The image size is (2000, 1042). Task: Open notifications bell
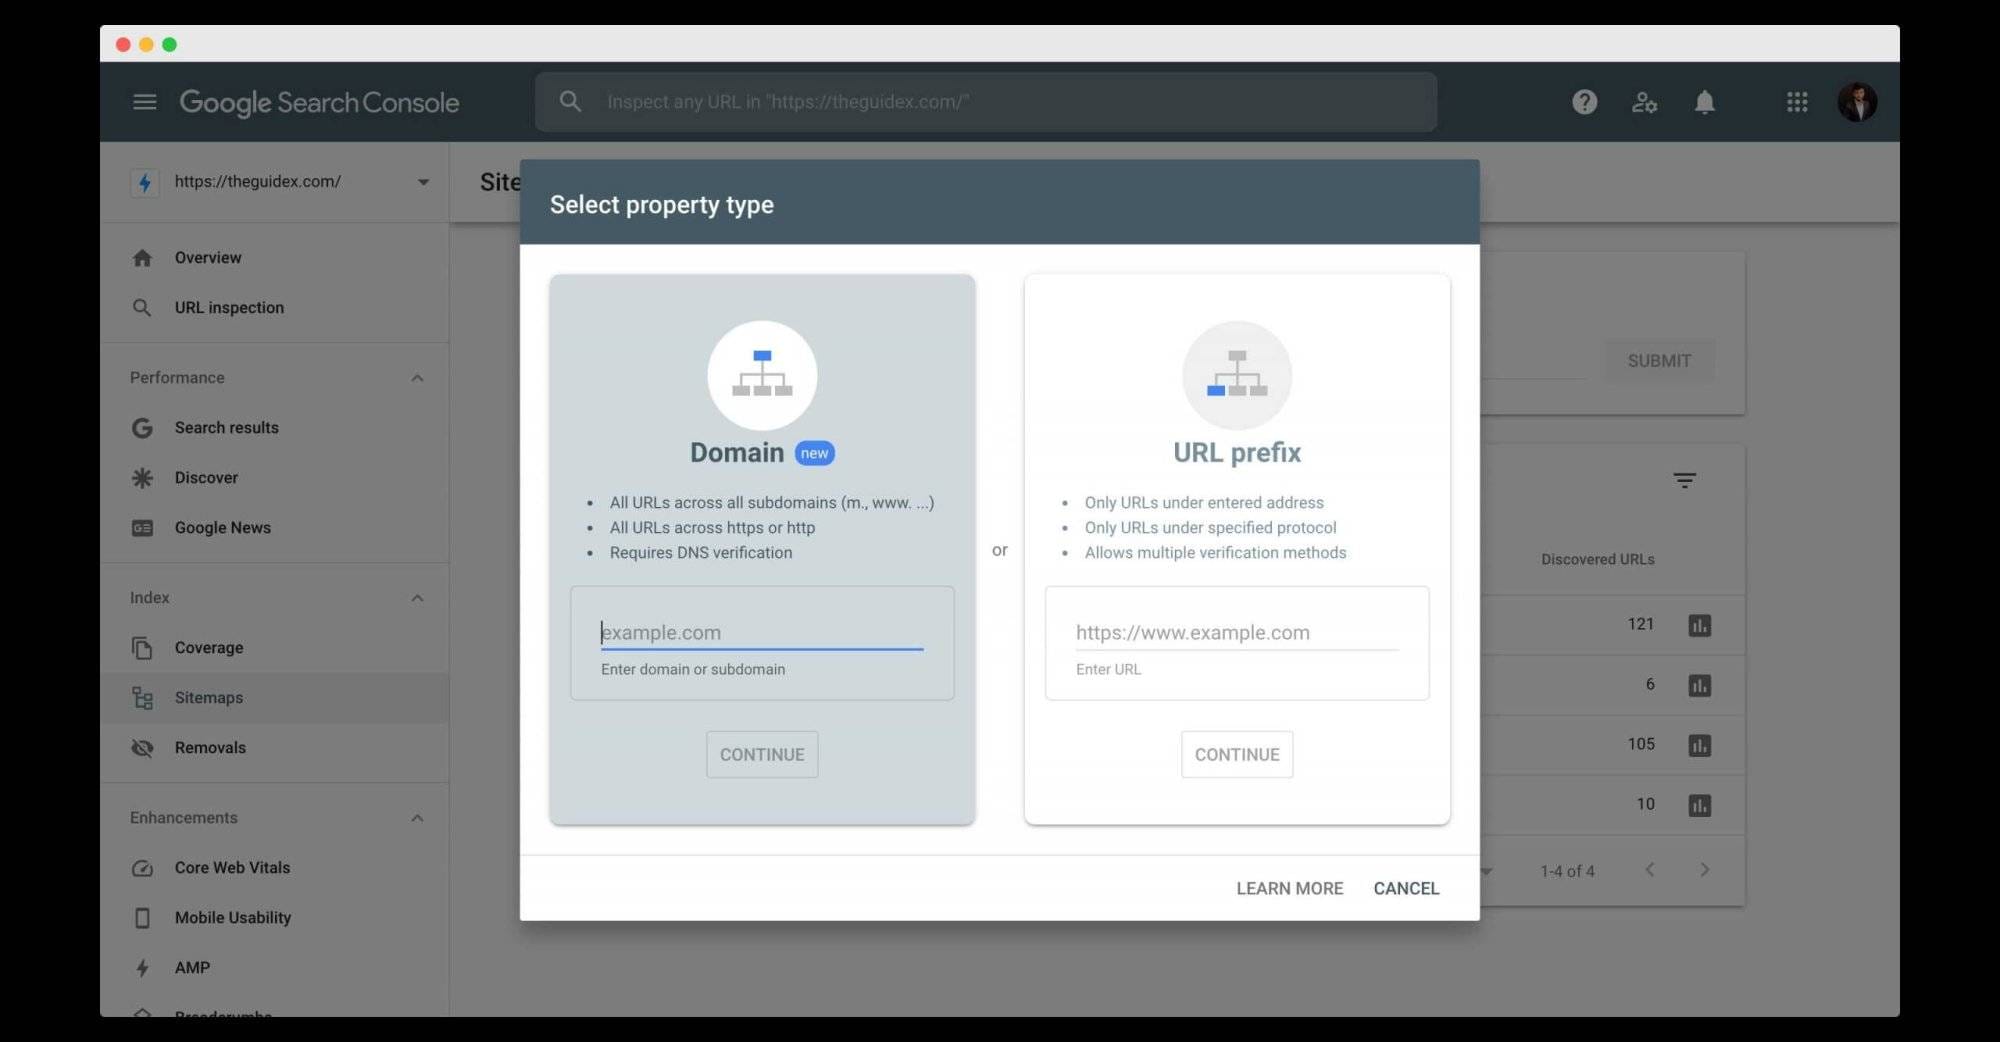click(x=1705, y=102)
